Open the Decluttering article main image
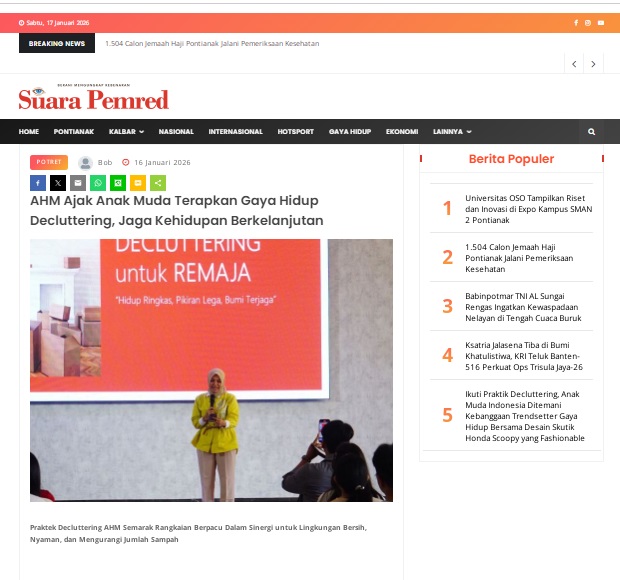Viewport: 620px width, 580px height. coord(211,370)
